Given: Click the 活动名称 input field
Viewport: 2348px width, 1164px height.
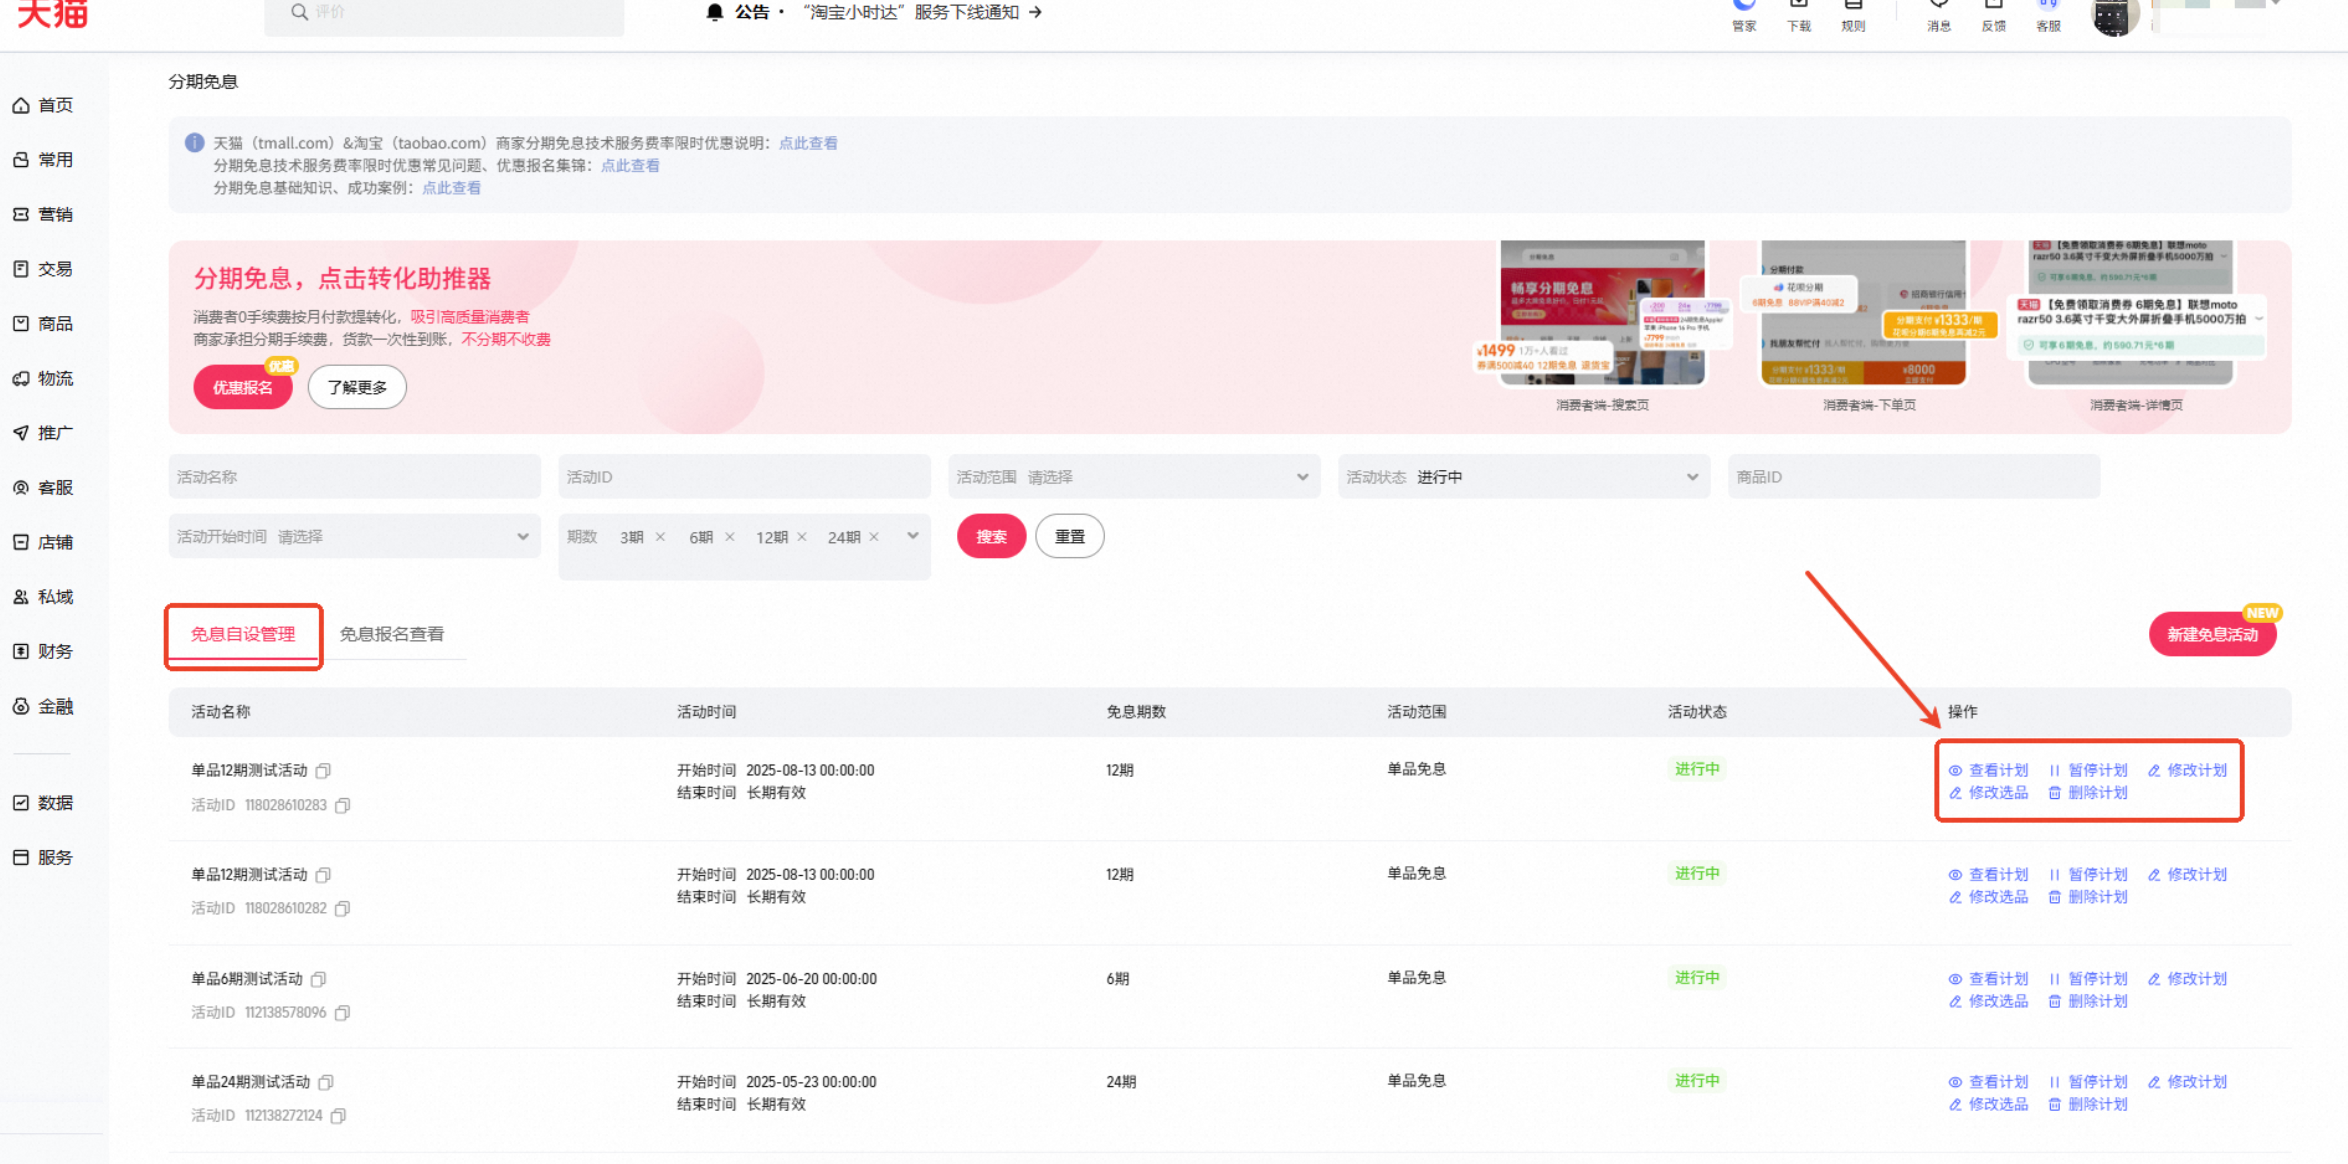Looking at the screenshot, I should [x=354, y=477].
